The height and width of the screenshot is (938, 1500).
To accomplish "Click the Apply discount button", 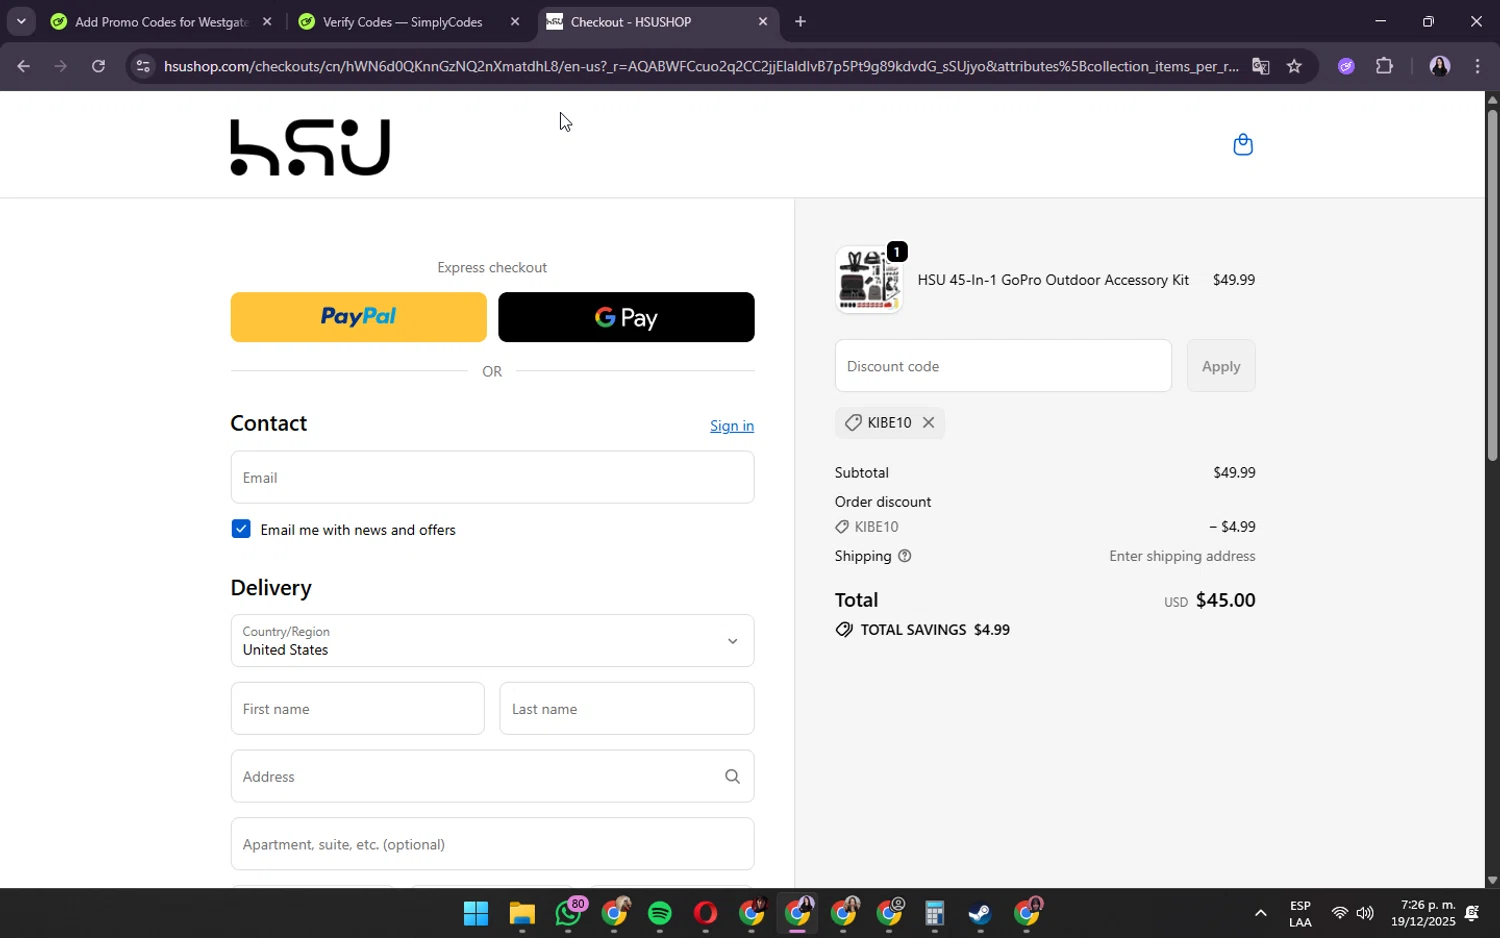I will point(1221,366).
